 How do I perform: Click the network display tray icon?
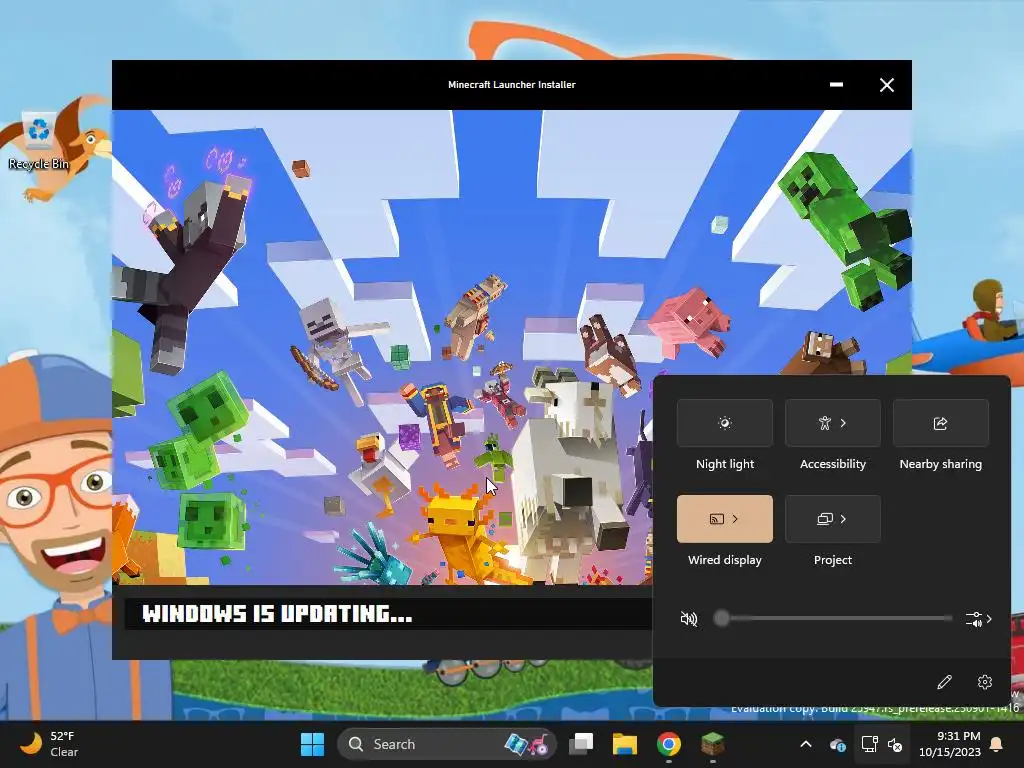click(x=869, y=744)
